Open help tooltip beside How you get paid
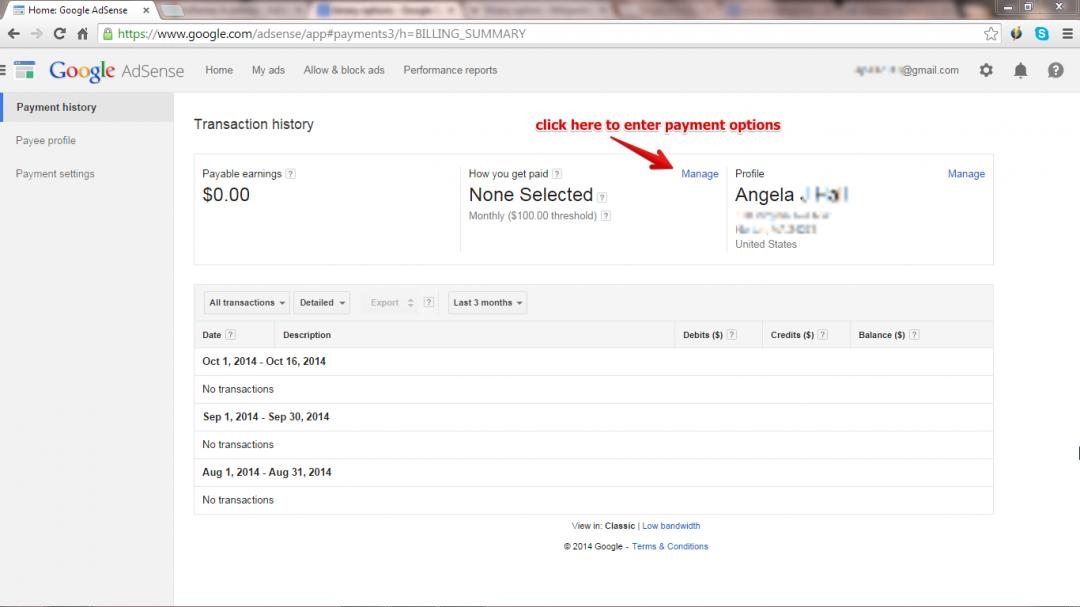This screenshot has width=1080, height=607. tap(557, 174)
